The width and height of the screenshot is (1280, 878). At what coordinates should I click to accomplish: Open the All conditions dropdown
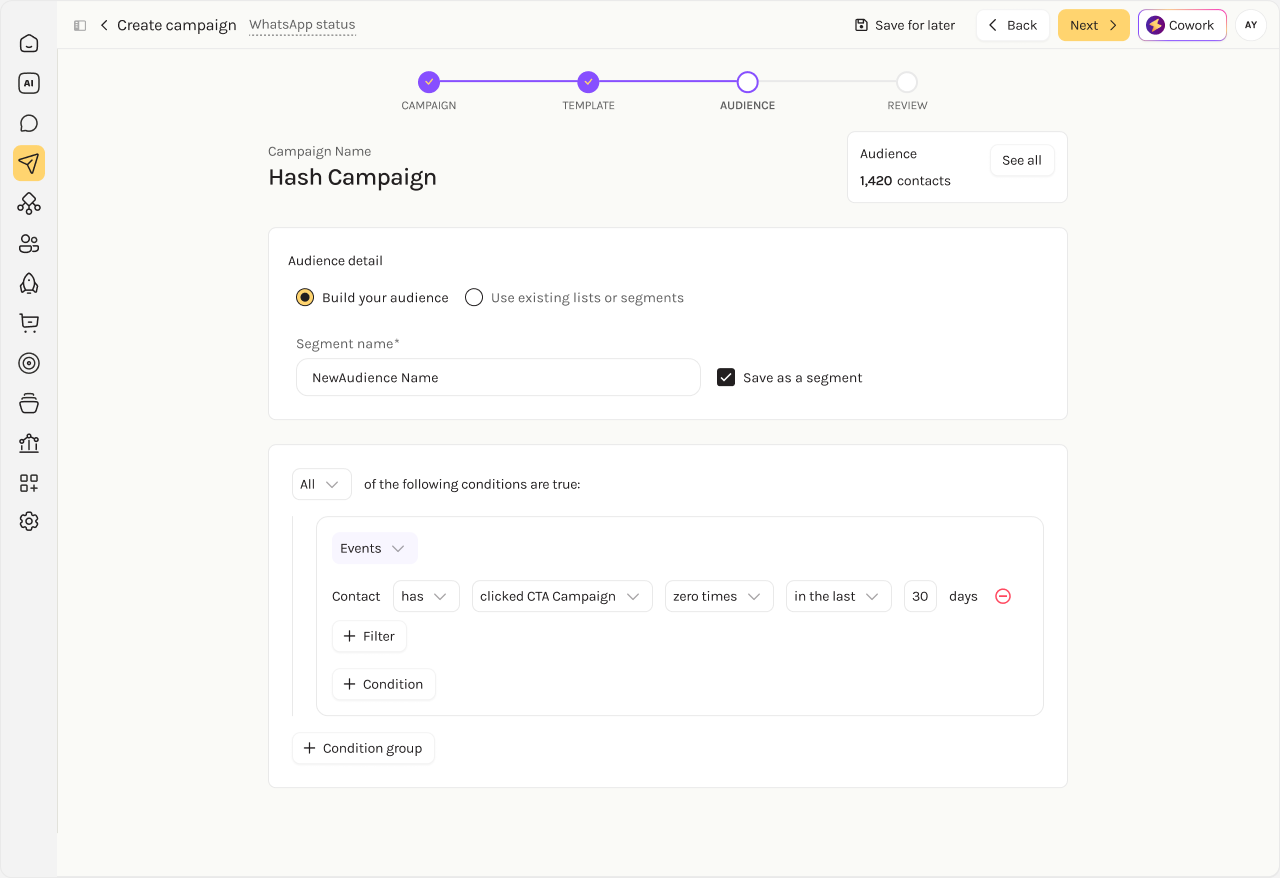[322, 484]
